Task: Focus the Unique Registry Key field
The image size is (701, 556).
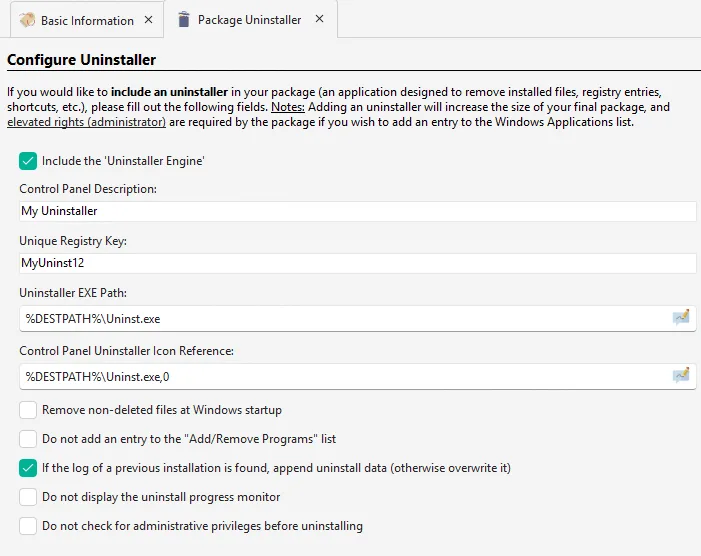Action: 358,263
